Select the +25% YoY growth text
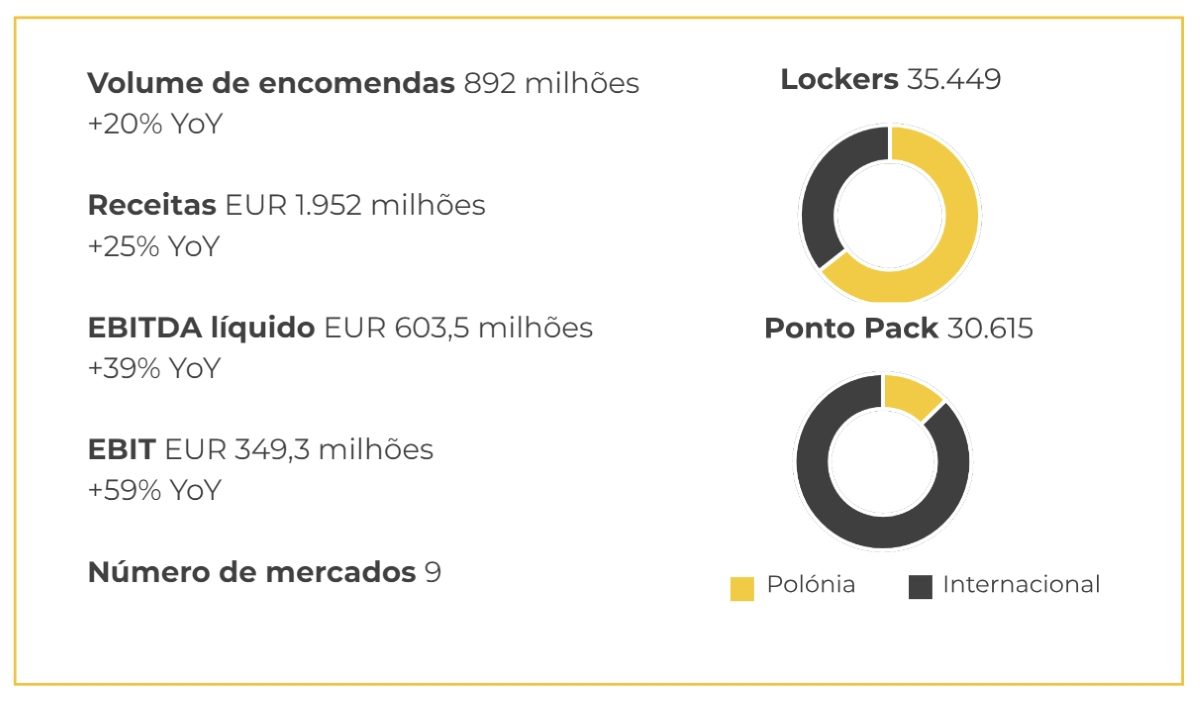Viewport: 1200px width, 704px height. coord(154,248)
